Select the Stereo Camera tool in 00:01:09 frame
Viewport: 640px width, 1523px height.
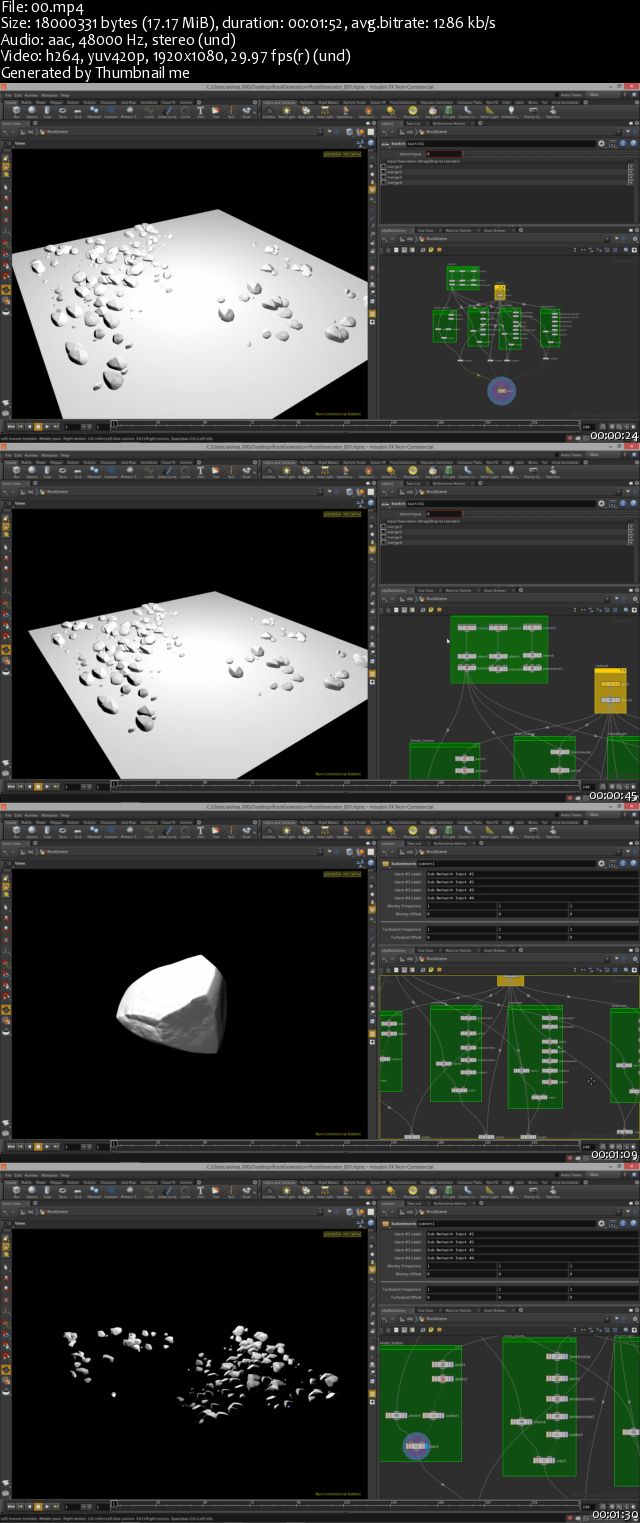point(531,830)
